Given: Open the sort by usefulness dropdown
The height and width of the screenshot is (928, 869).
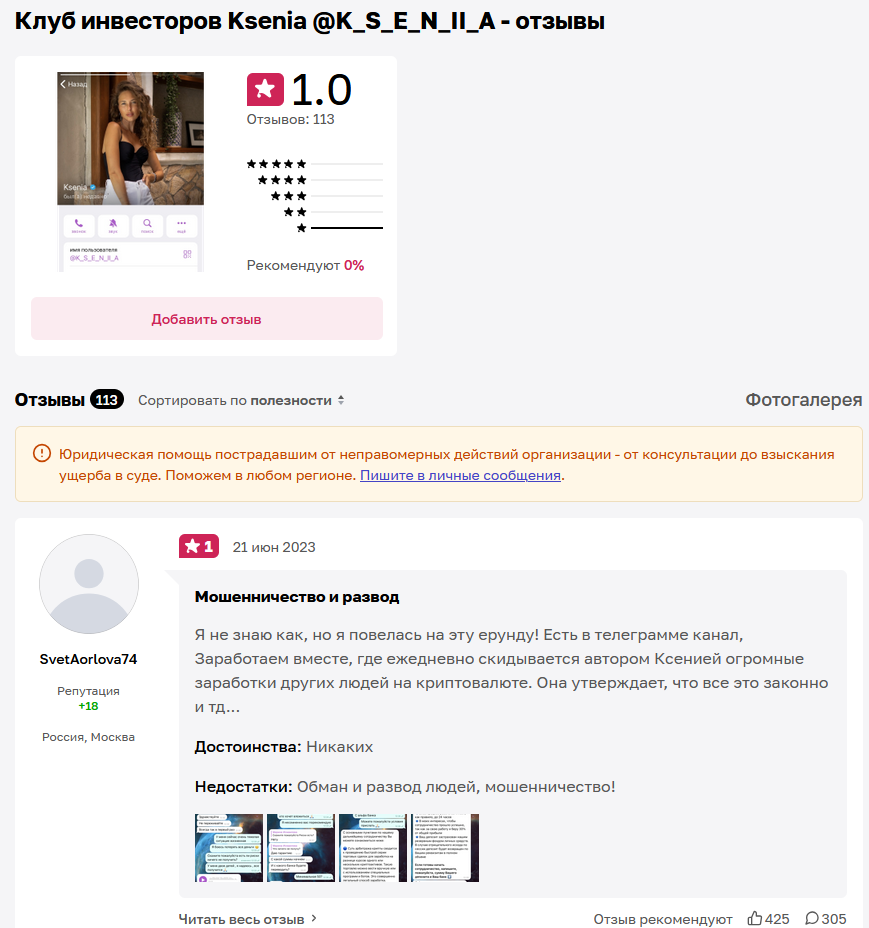Looking at the screenshot, I should tap(240, 401).
